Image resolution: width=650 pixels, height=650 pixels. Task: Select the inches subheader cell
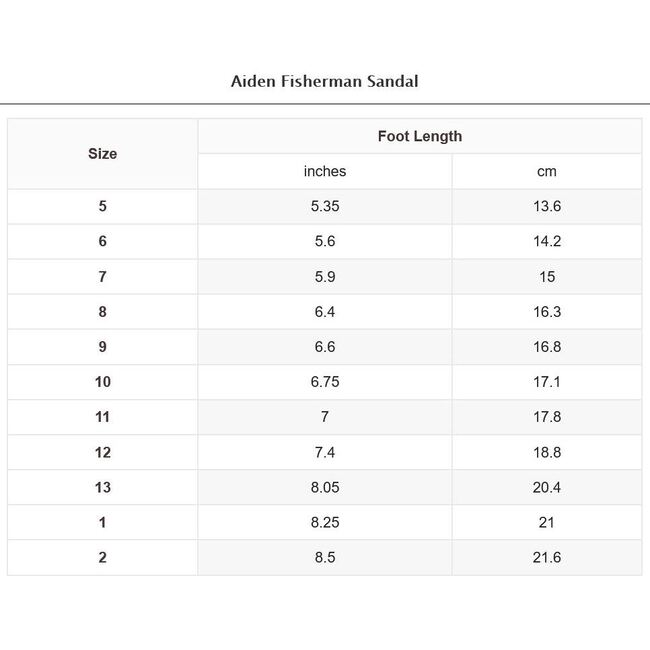coord(324,171)
